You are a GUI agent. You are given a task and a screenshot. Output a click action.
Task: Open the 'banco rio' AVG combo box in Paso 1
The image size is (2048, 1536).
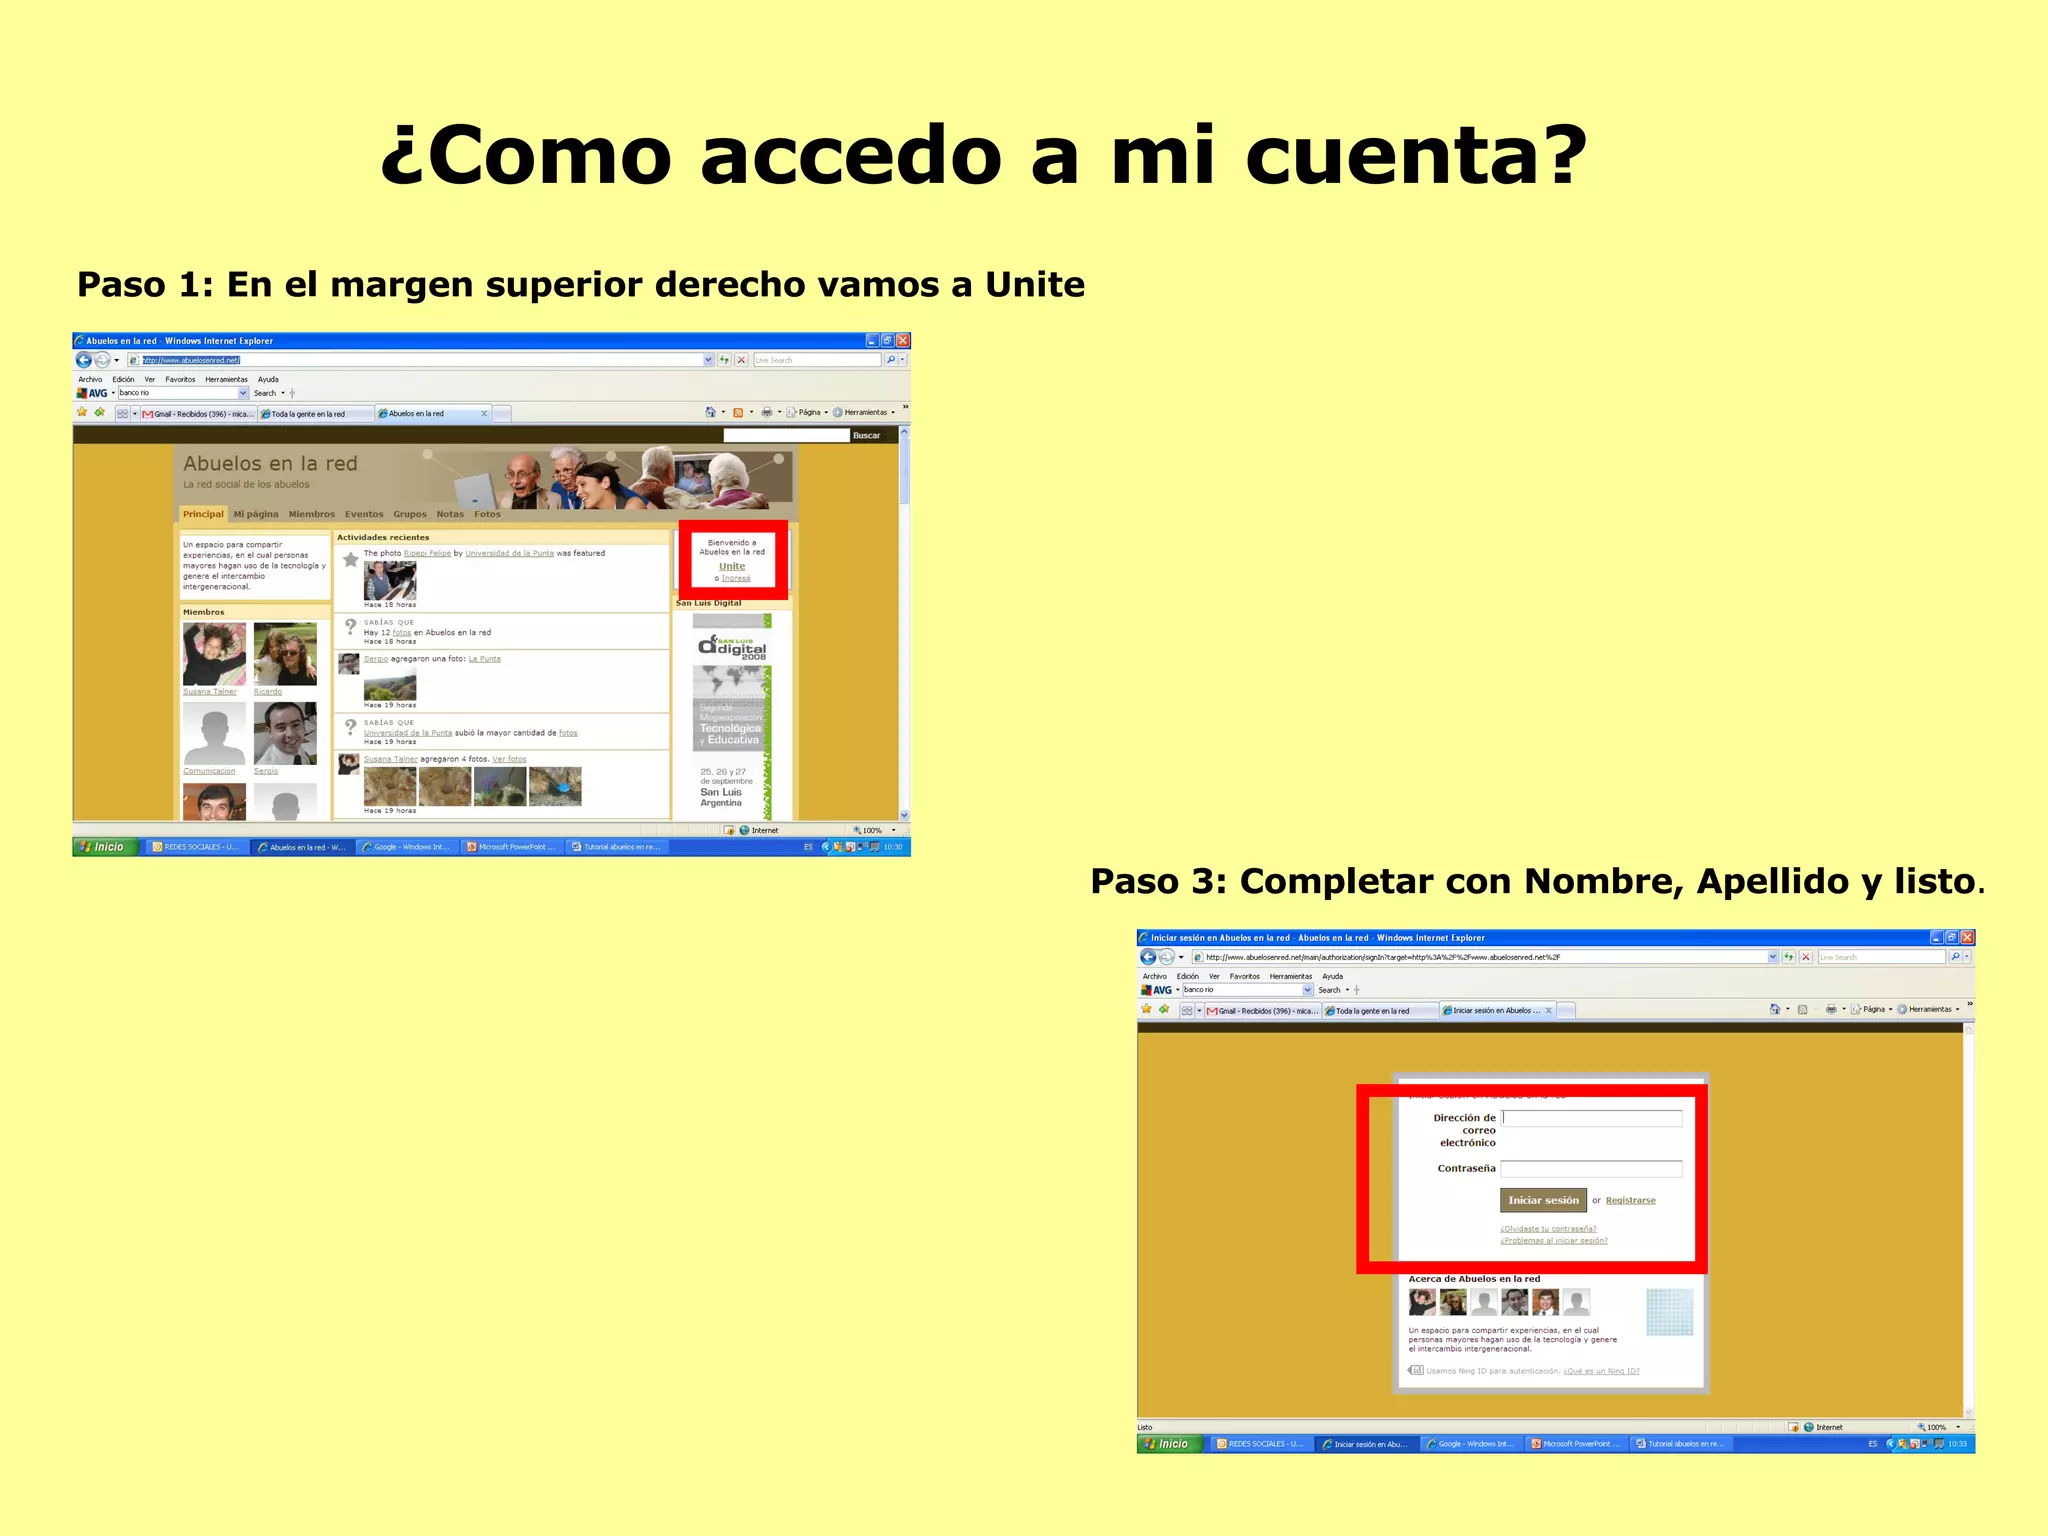[243, 393]
